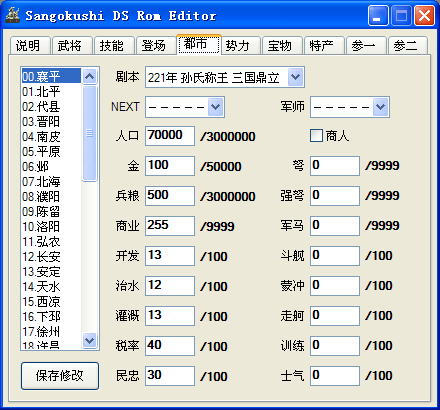Click the 强弩 strong crossbow input field
Image resolution: width=440 pixels, height=410 pixels.
coord(335,196)
